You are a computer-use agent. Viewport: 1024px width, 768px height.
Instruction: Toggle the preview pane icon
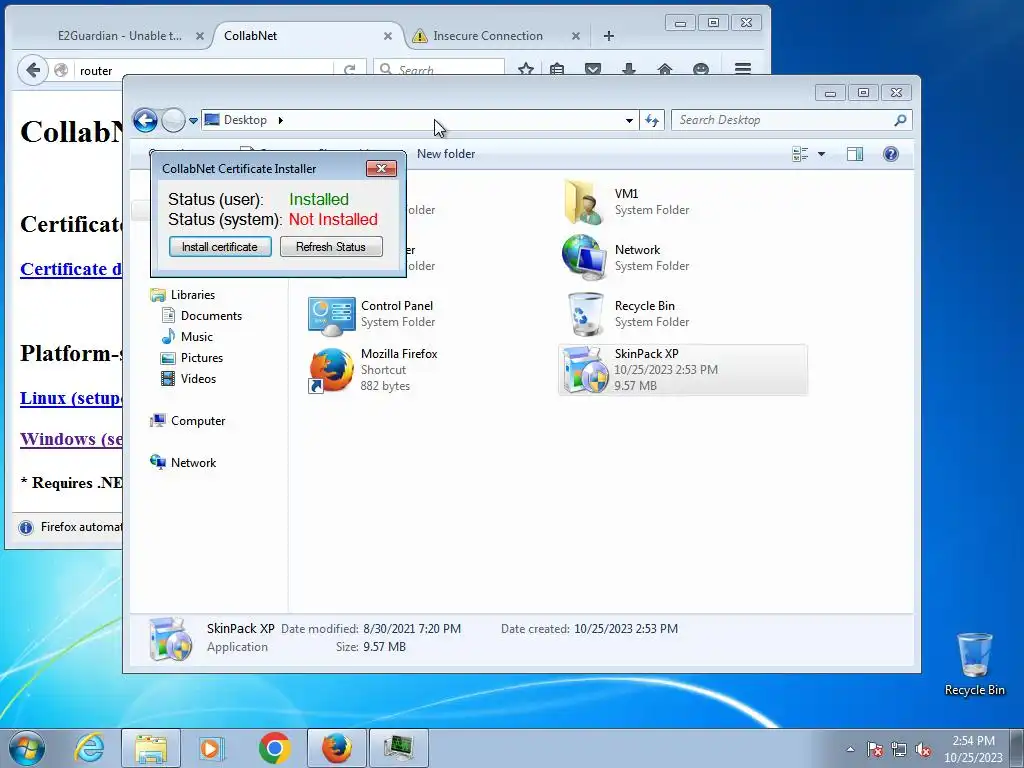pos(855,154)
